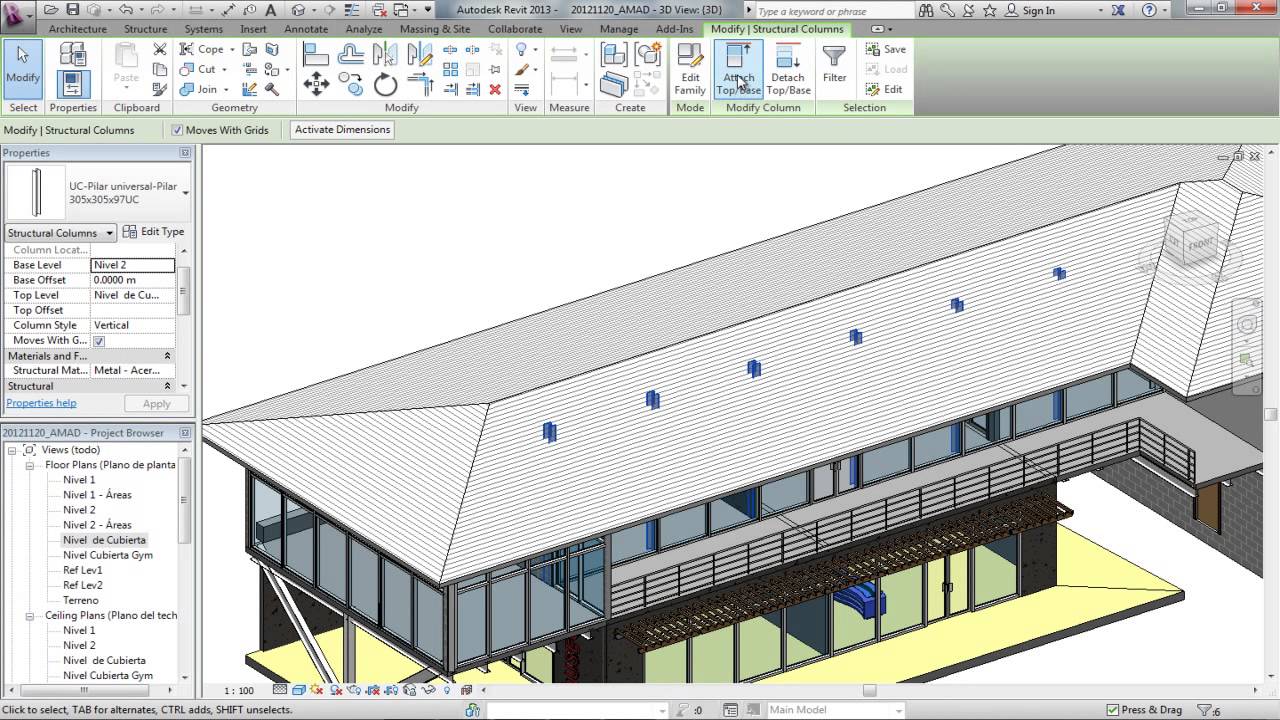Click the keyword search input box
This screenshot has width=1280, height=720.
coord(833,11)
